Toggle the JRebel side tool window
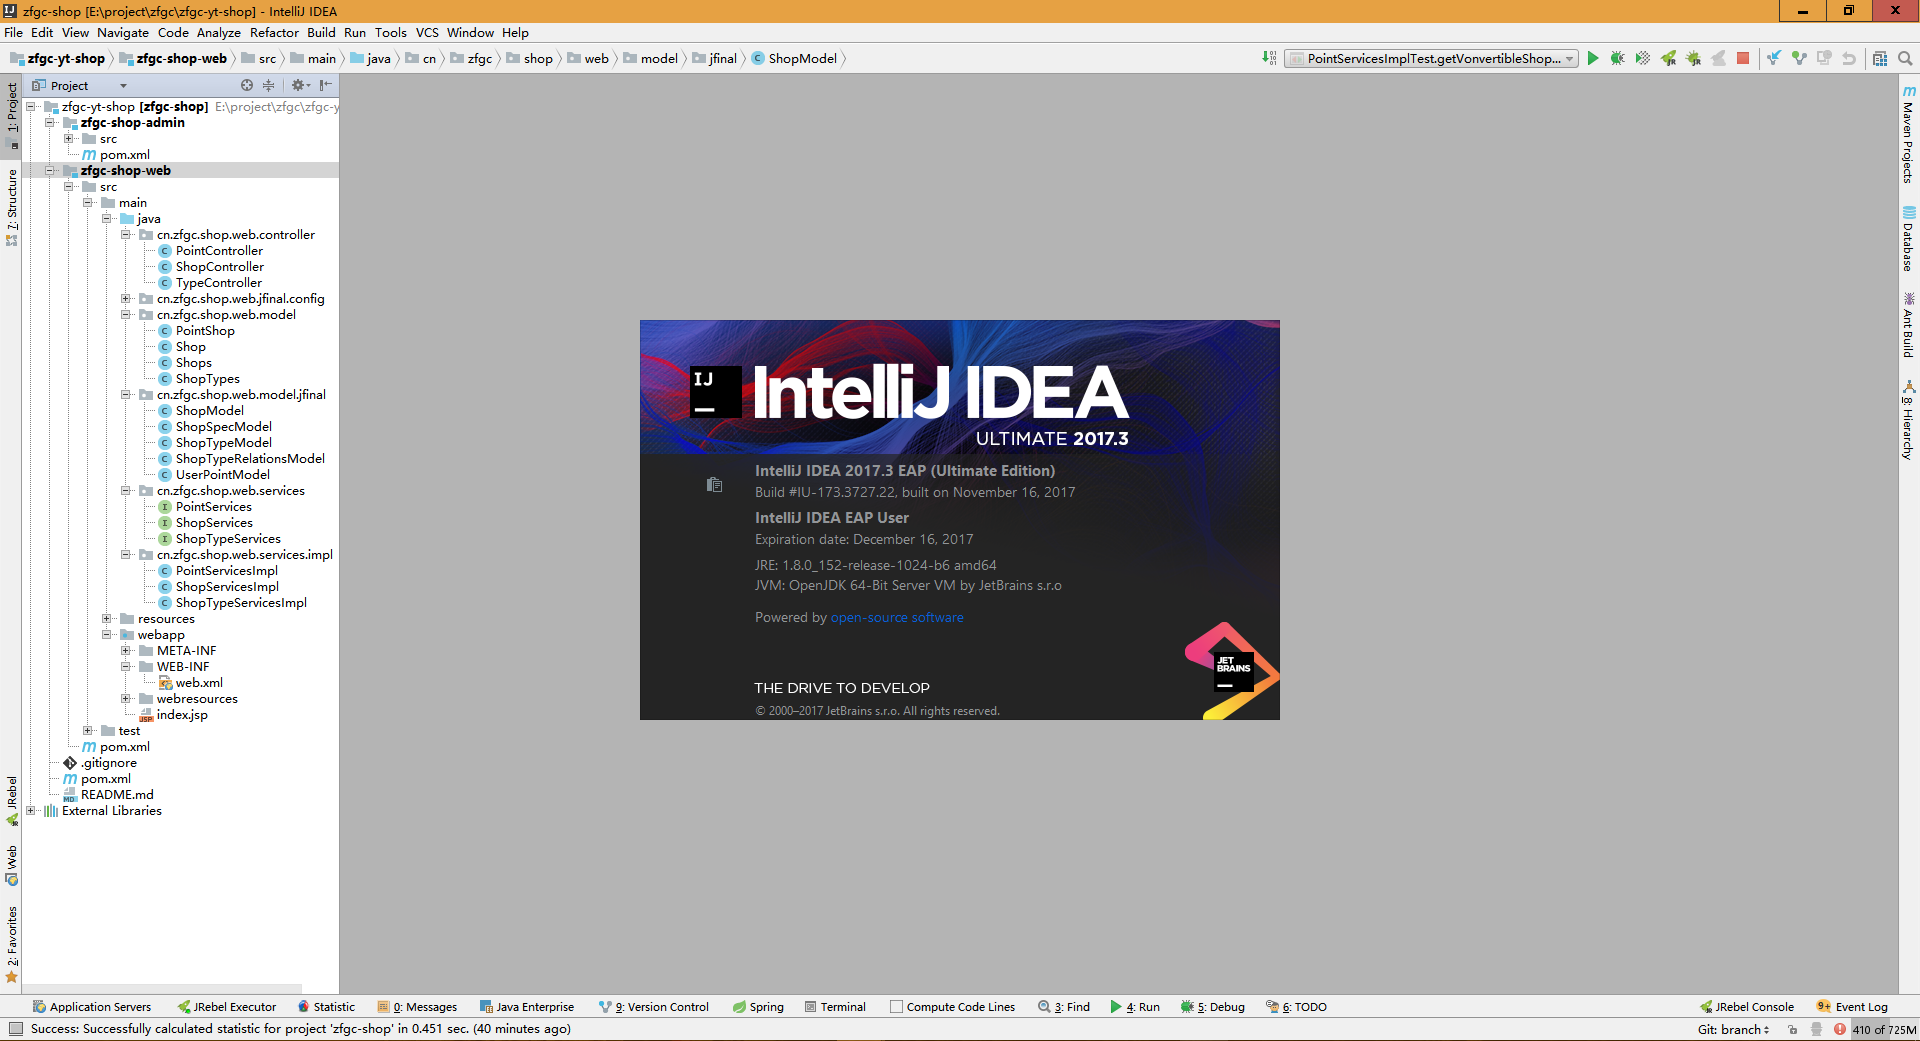The width and height of the screenshot is (1920, 1041). coord(12,800)
